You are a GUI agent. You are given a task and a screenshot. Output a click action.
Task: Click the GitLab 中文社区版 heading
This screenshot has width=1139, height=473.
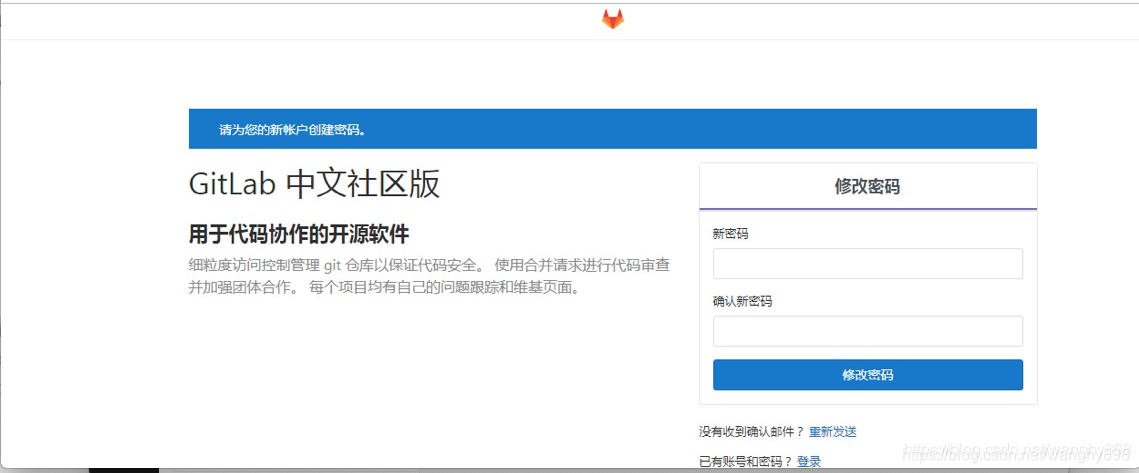coord(314,185)
